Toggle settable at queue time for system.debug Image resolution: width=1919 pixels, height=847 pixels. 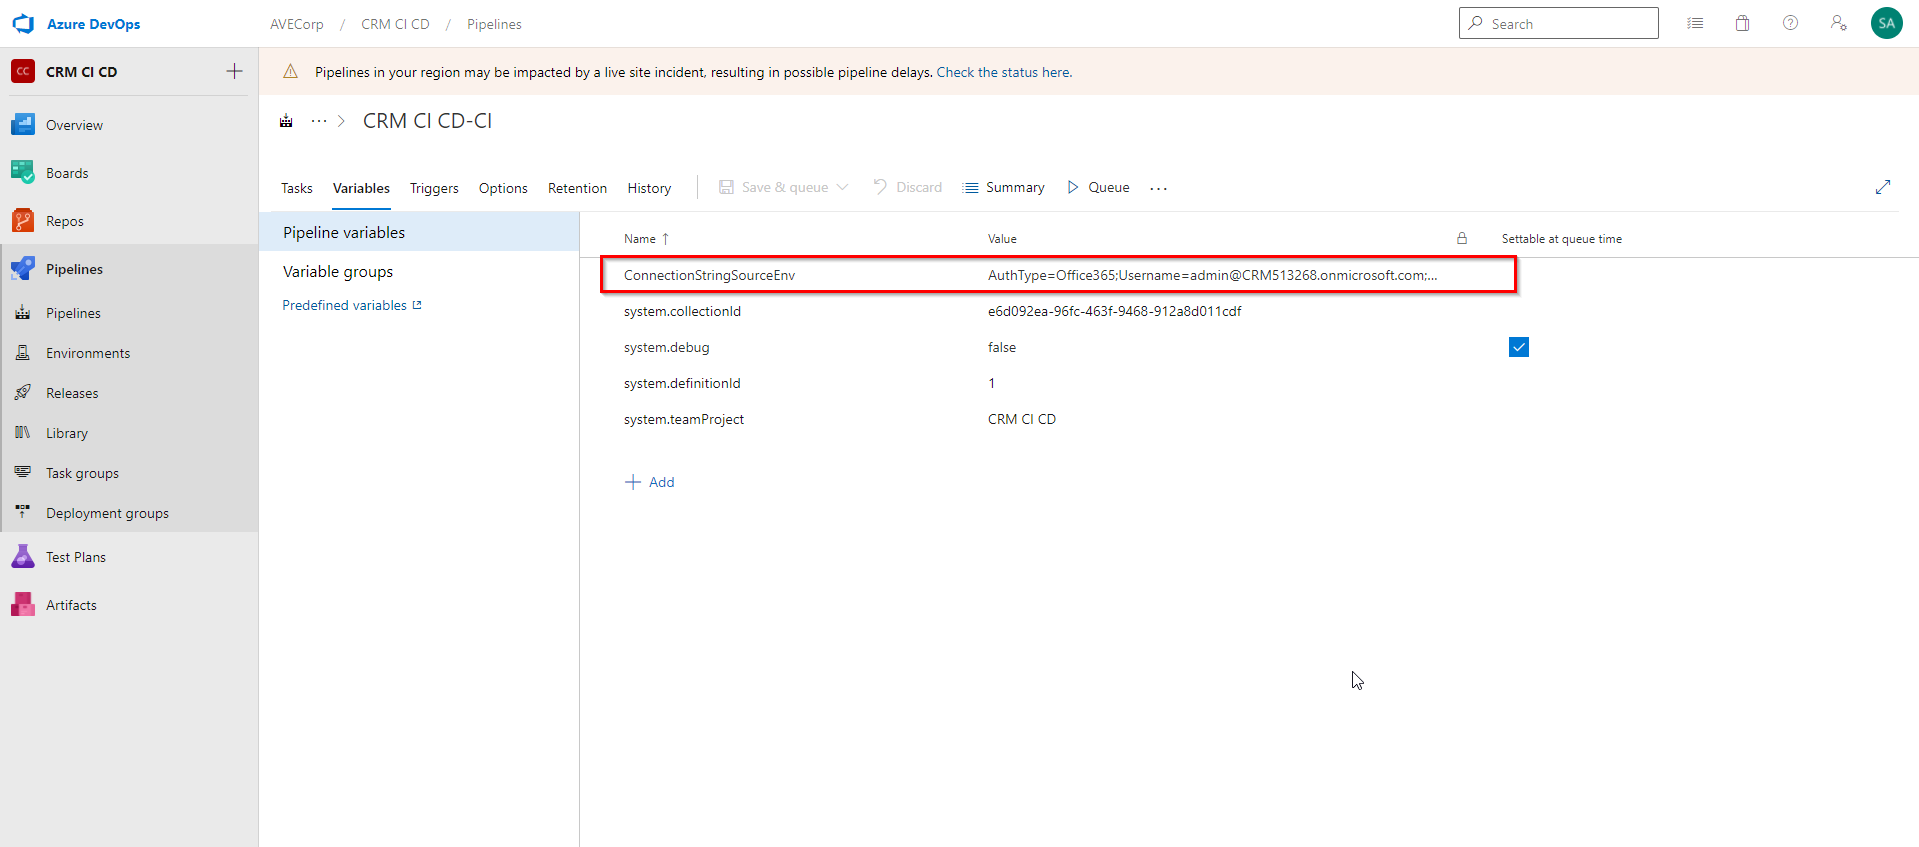point(1519,347)
